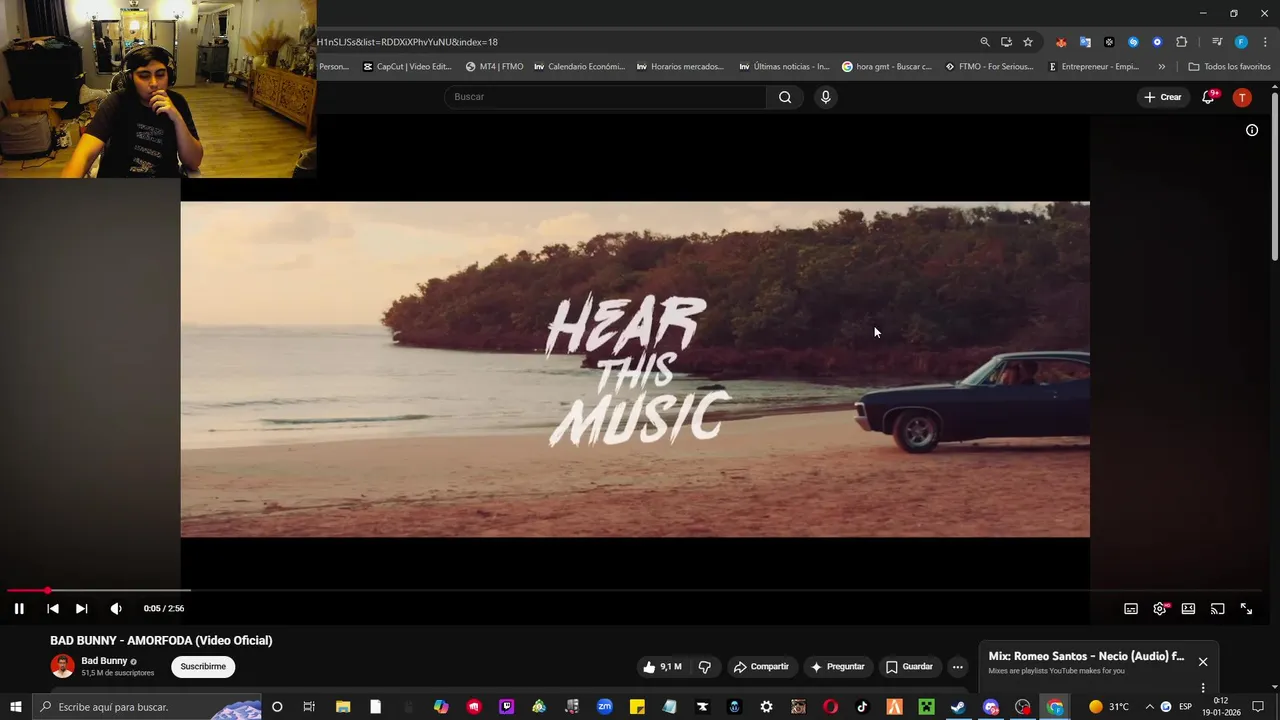1280x720 pixels.
Task: Open the Windows Start menu
Action: click(16, 707)
